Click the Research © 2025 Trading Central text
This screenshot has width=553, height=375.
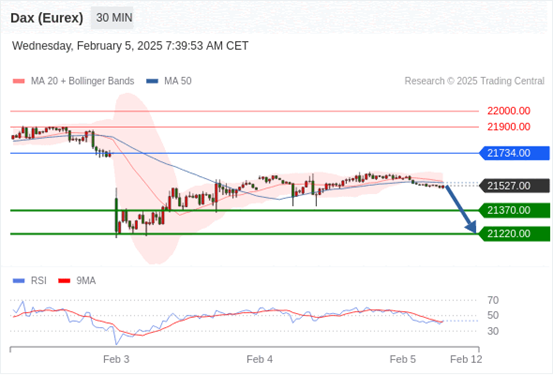coord(474,81)
